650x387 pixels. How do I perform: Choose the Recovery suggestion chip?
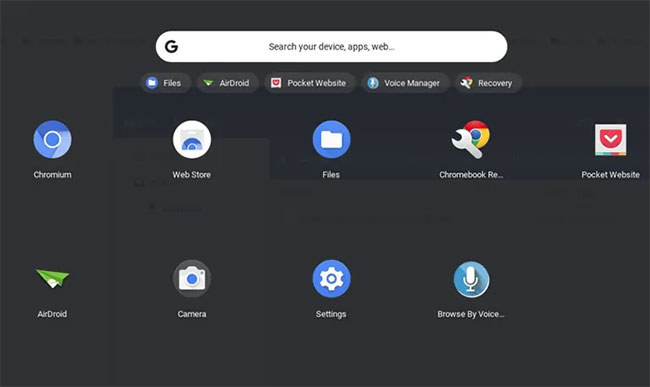pyautogui.click(x=488, y=83)
